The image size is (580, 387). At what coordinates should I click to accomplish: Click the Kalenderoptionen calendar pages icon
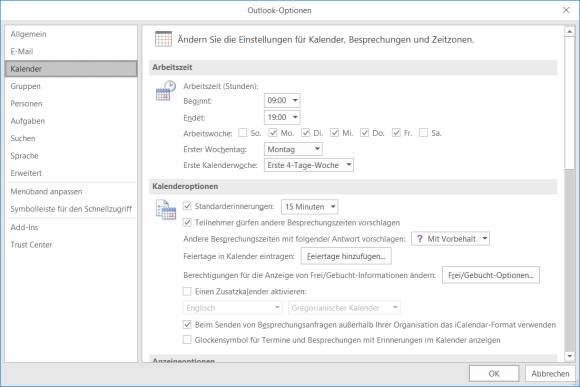point(166,209)
